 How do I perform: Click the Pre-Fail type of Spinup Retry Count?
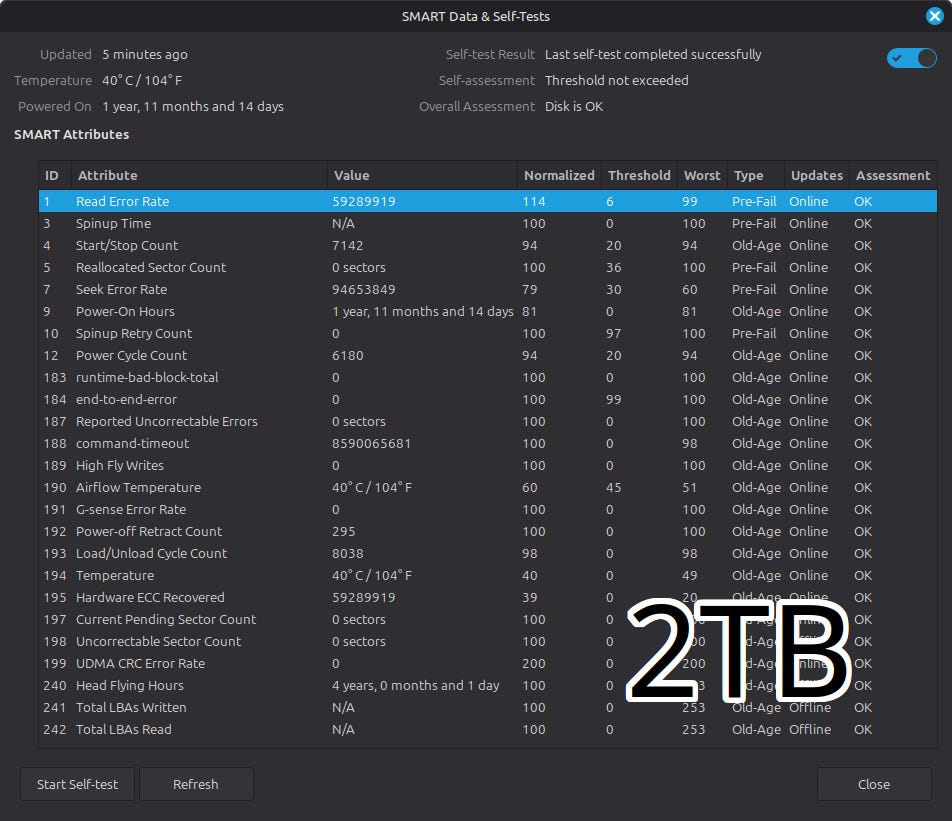pyautogui.click(x=754, y=333)
